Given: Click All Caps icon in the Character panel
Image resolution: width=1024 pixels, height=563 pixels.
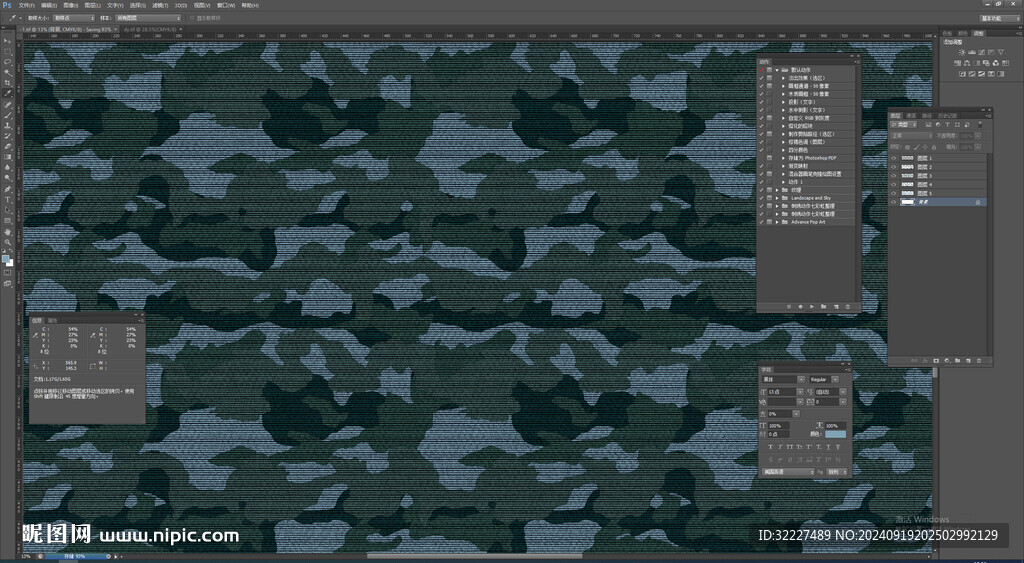Looking at the screenshot, I should (790, 447).
